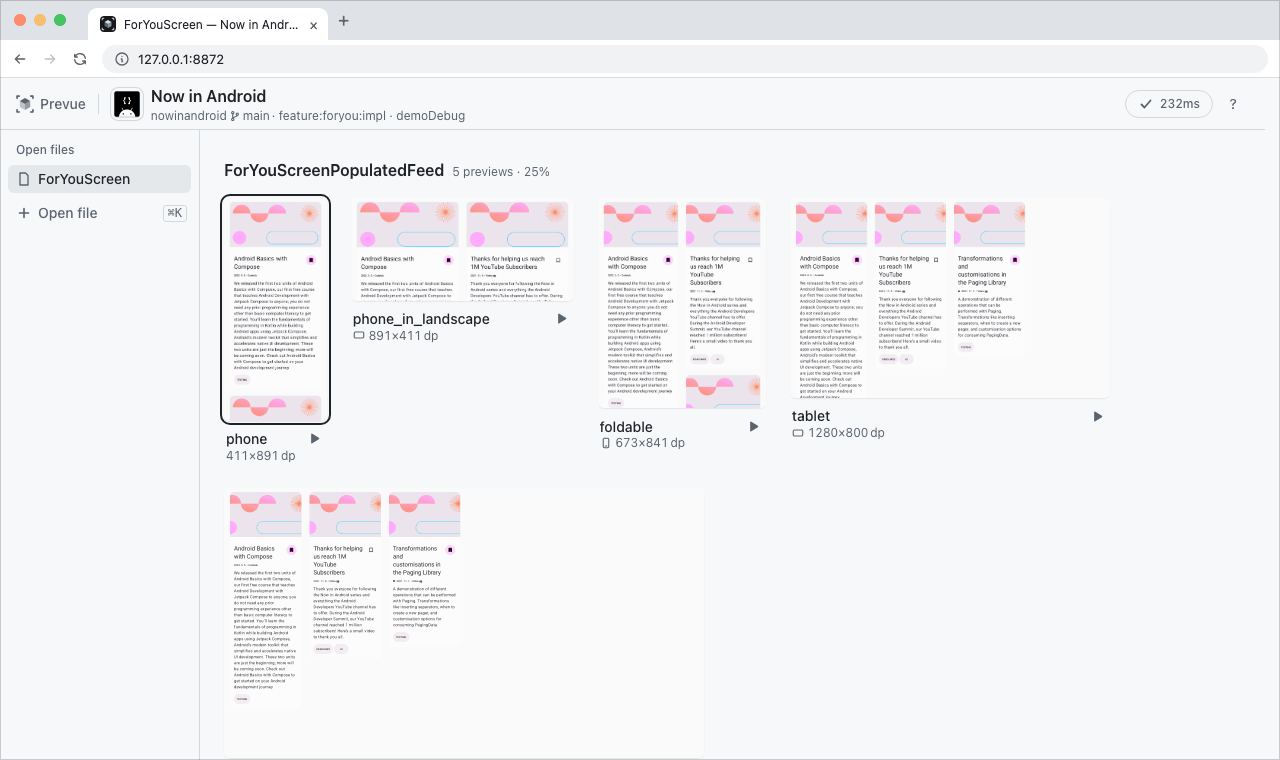Click the Open files section label
This screenshot has width=1280, height=760.
tap(45, 150)
